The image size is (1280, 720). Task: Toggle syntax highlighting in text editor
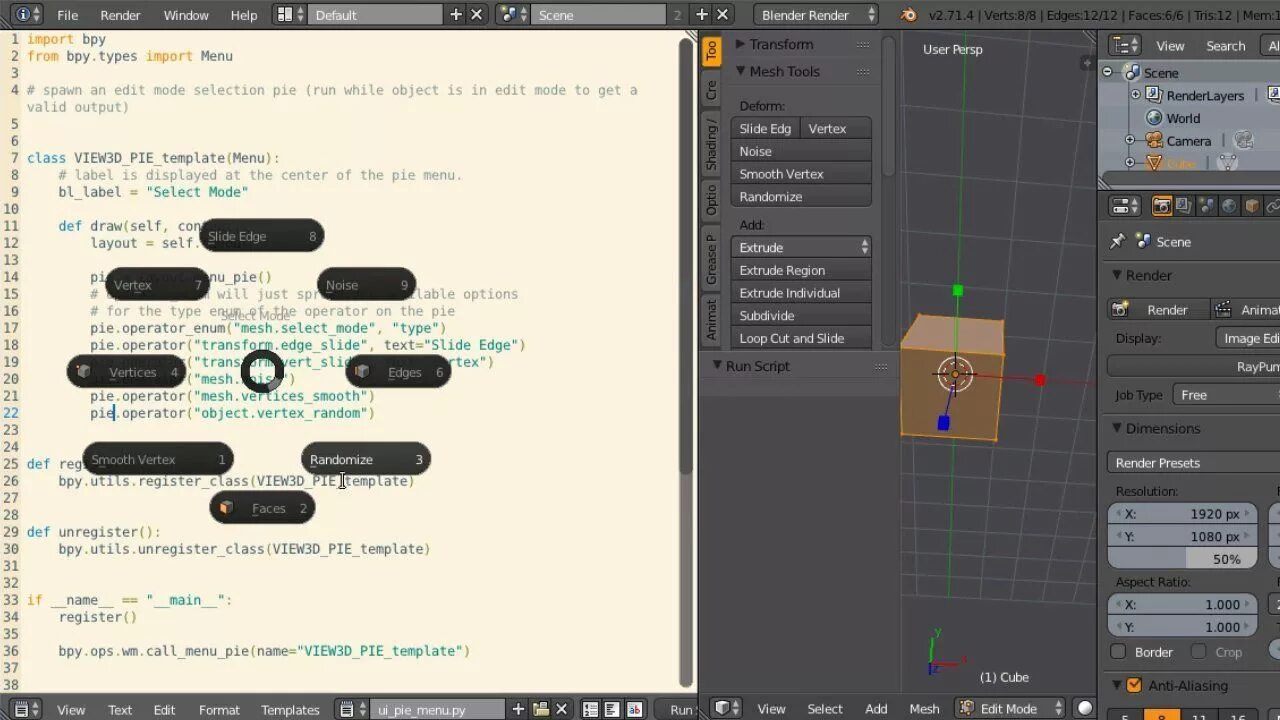[635, 710]
